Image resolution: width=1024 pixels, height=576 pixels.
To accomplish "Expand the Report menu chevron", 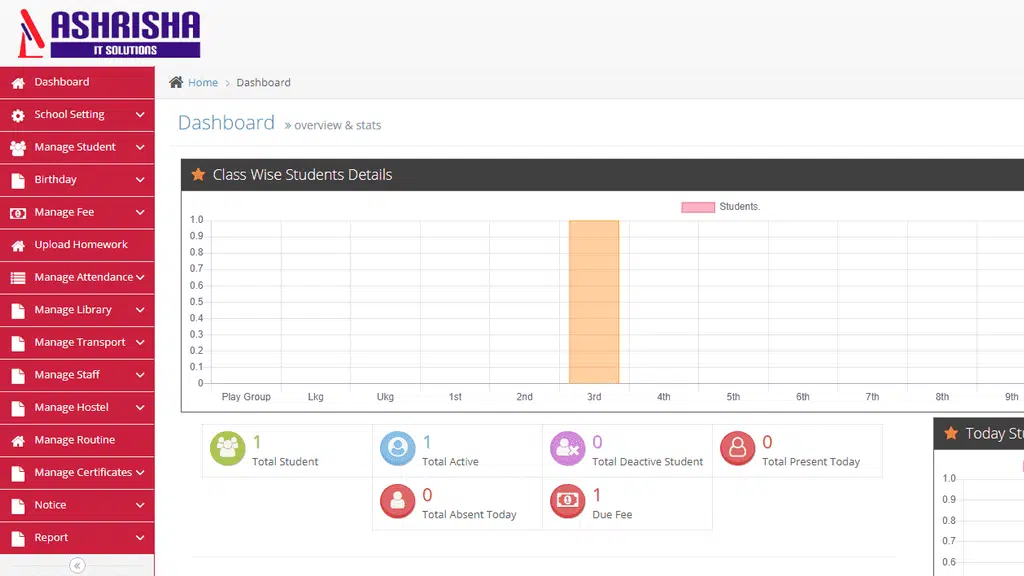I will tap(140, 538).
